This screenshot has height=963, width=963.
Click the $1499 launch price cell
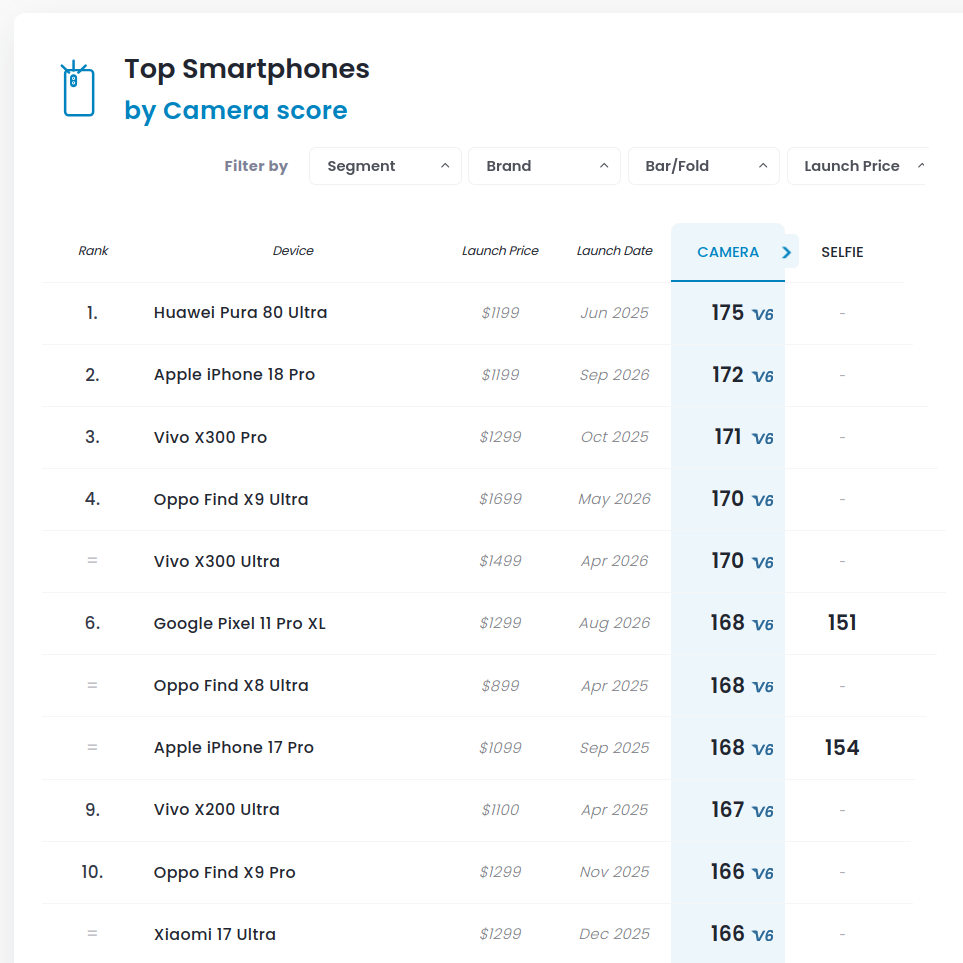pyautogui.click(x=500, y=561)
